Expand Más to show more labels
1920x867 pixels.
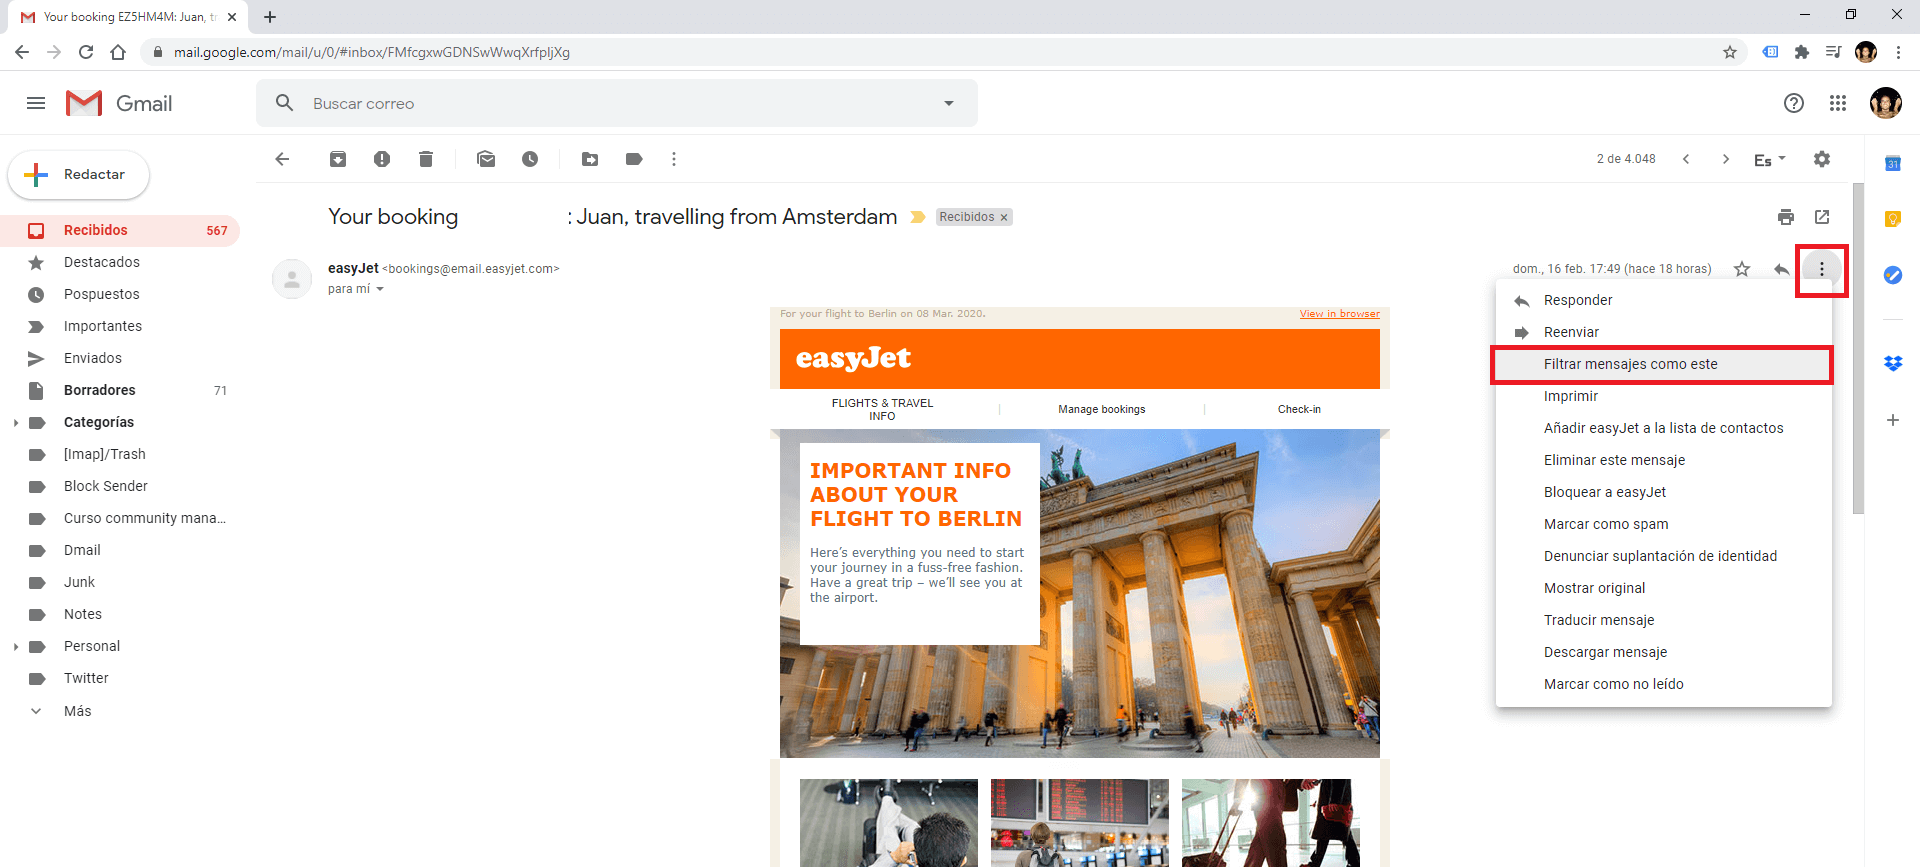[x=77, y=711]
